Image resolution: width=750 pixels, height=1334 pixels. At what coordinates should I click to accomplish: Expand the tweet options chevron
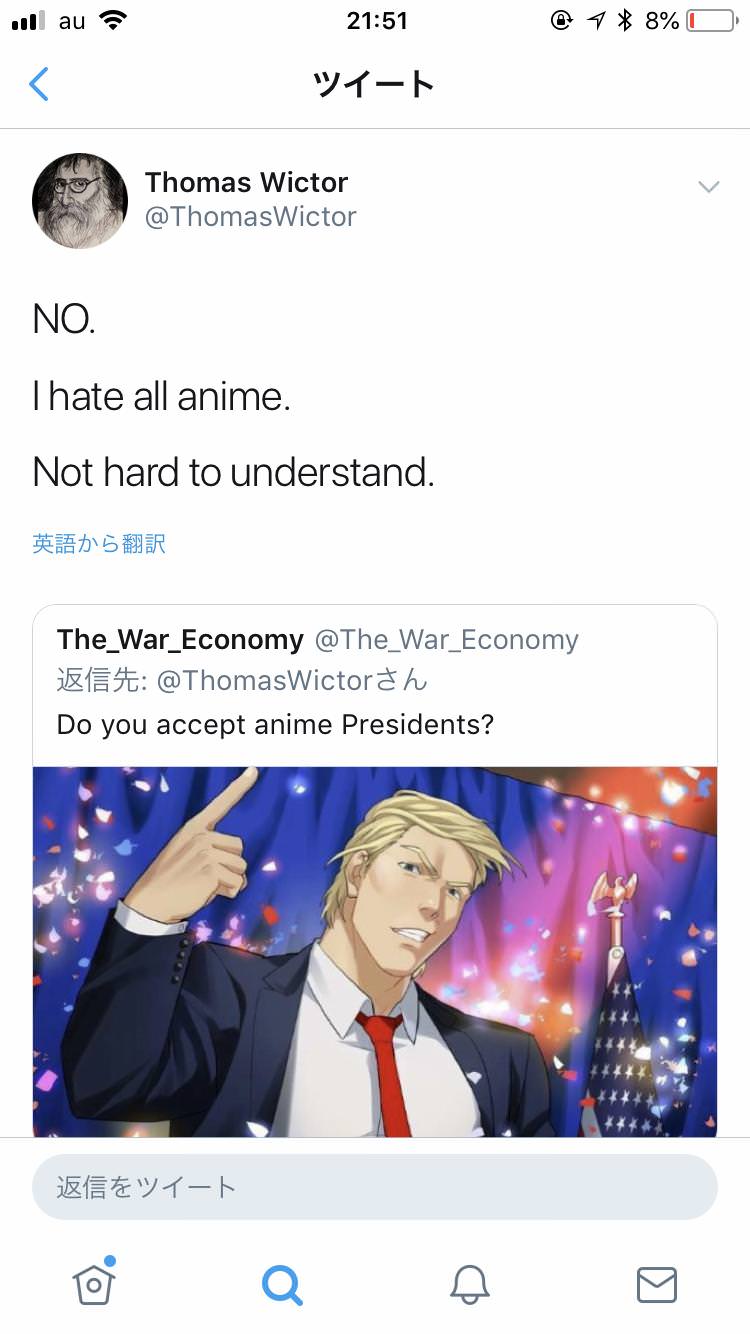point(708,187)
